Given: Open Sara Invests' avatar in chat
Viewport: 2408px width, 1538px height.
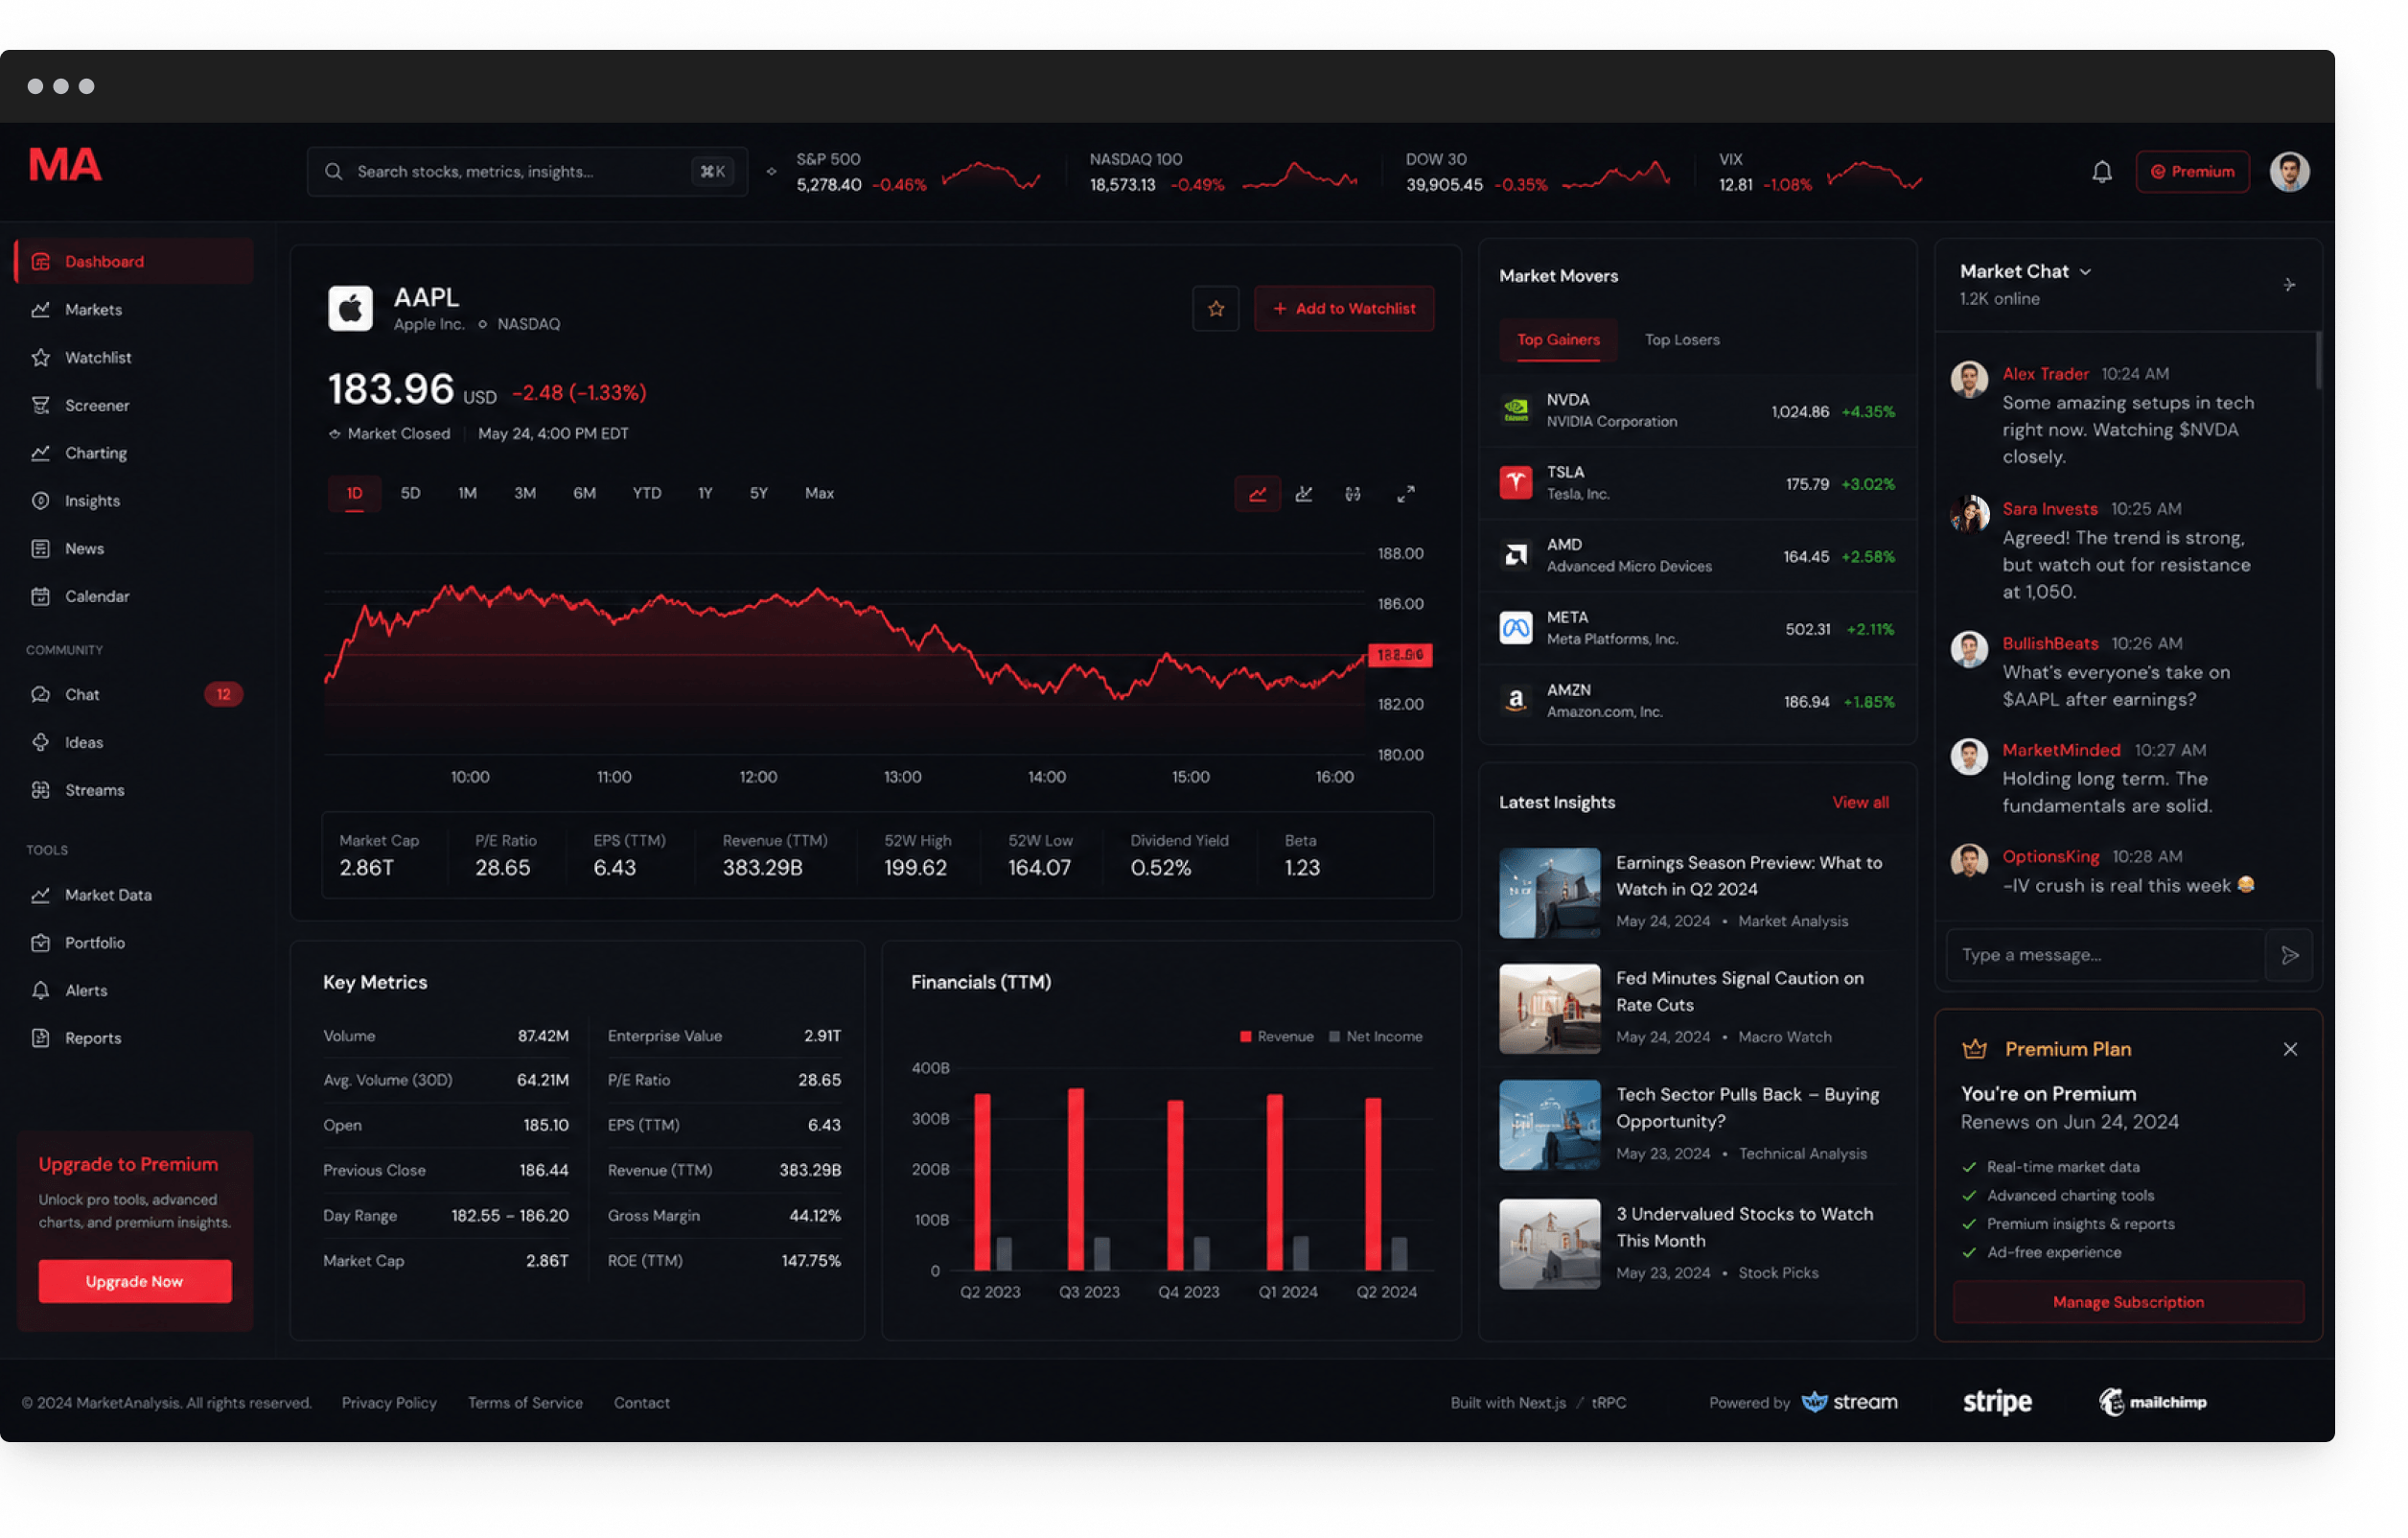Looking at the screenshot, I should point(1969,515).
